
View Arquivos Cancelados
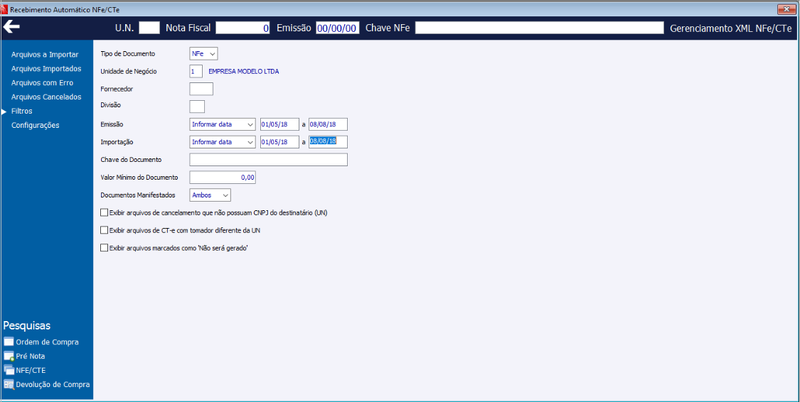click(46, 97)
